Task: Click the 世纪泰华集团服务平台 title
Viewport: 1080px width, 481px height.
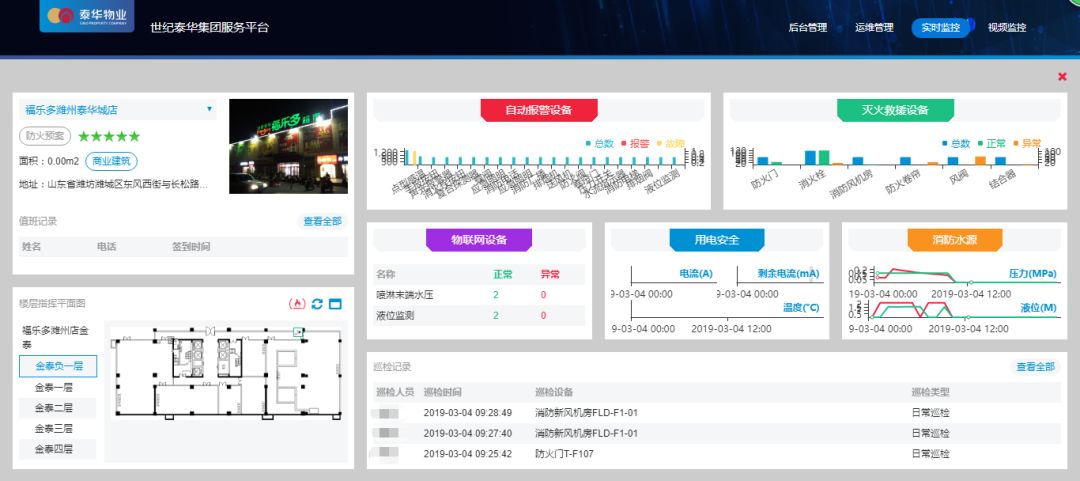Action: [209, 28]
